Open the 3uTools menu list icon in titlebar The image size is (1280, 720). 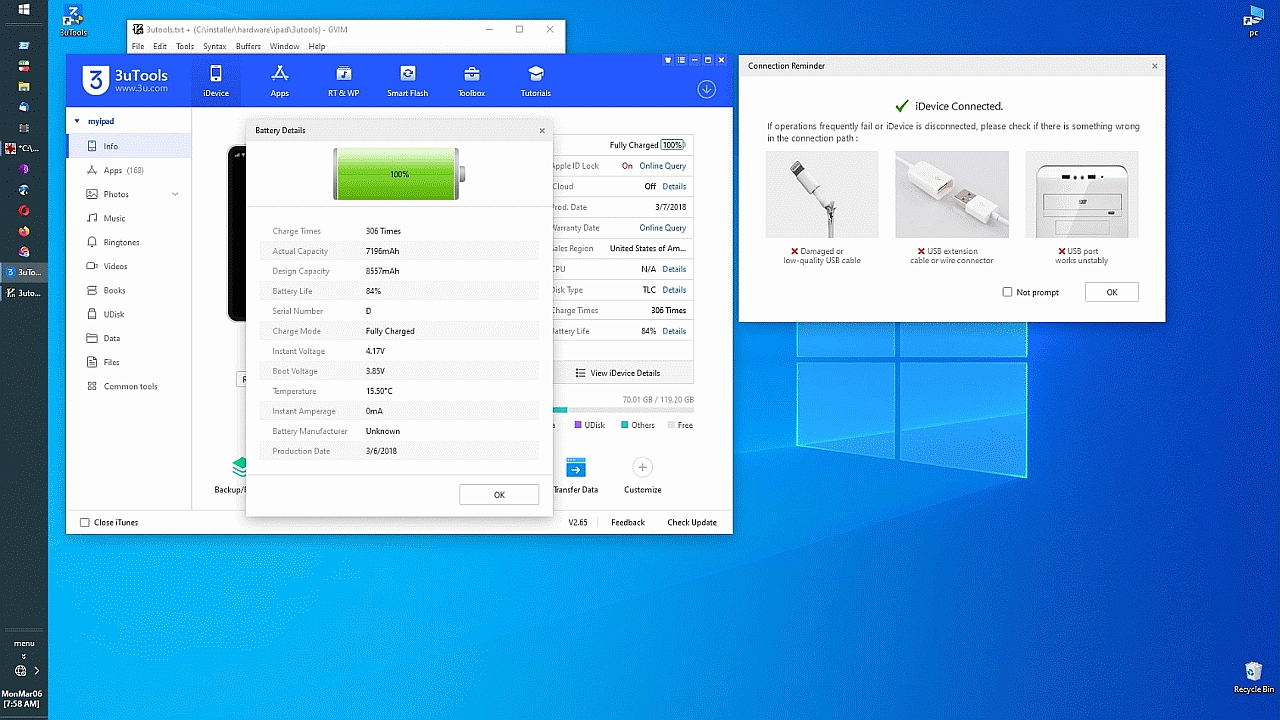(682, 60)
